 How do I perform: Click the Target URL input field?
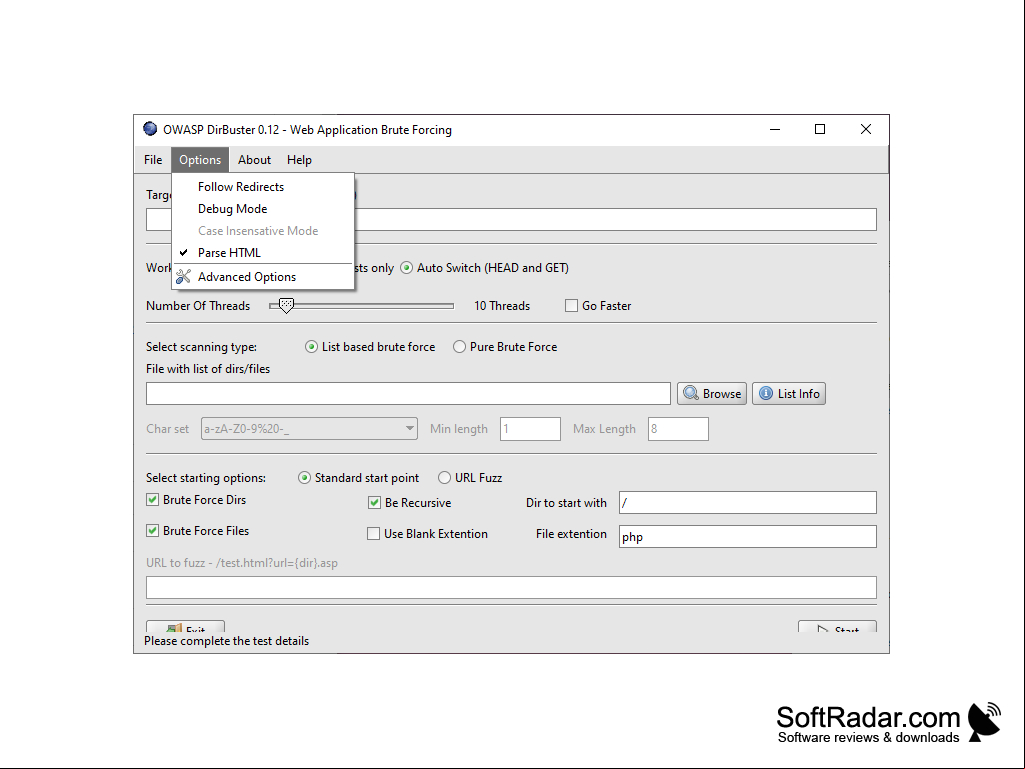pyautogui.click(x=511, y=220)
